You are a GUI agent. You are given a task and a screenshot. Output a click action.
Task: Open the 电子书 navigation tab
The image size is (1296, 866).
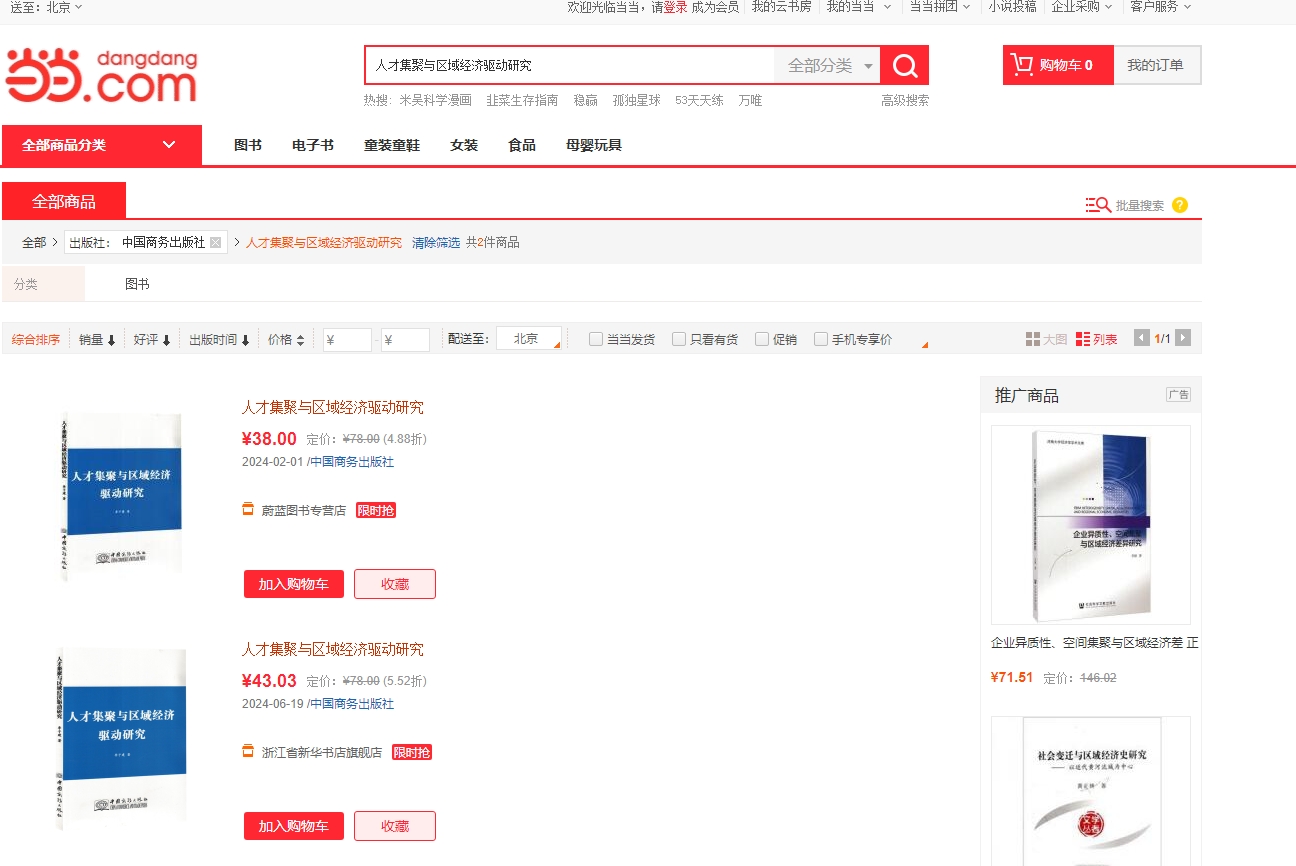click(313, 145)
